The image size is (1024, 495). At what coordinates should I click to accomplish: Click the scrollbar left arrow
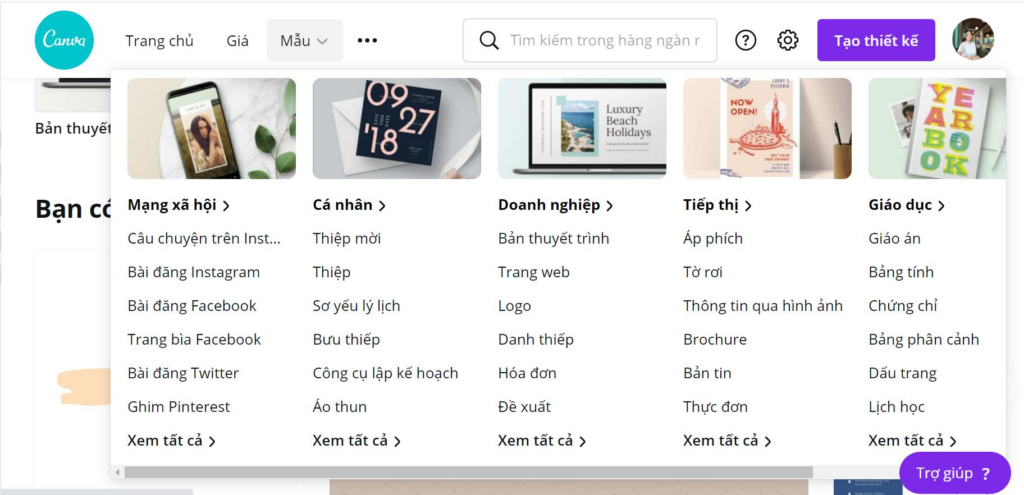[118, 472]
